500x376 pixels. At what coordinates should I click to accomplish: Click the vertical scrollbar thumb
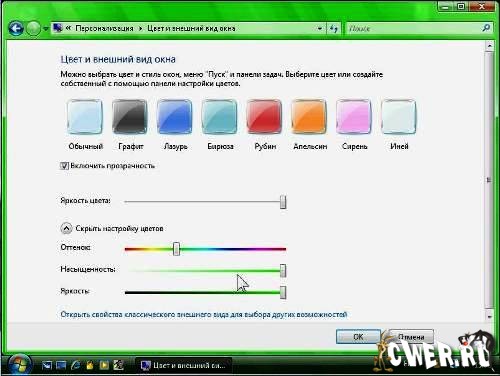pos(489,180)
